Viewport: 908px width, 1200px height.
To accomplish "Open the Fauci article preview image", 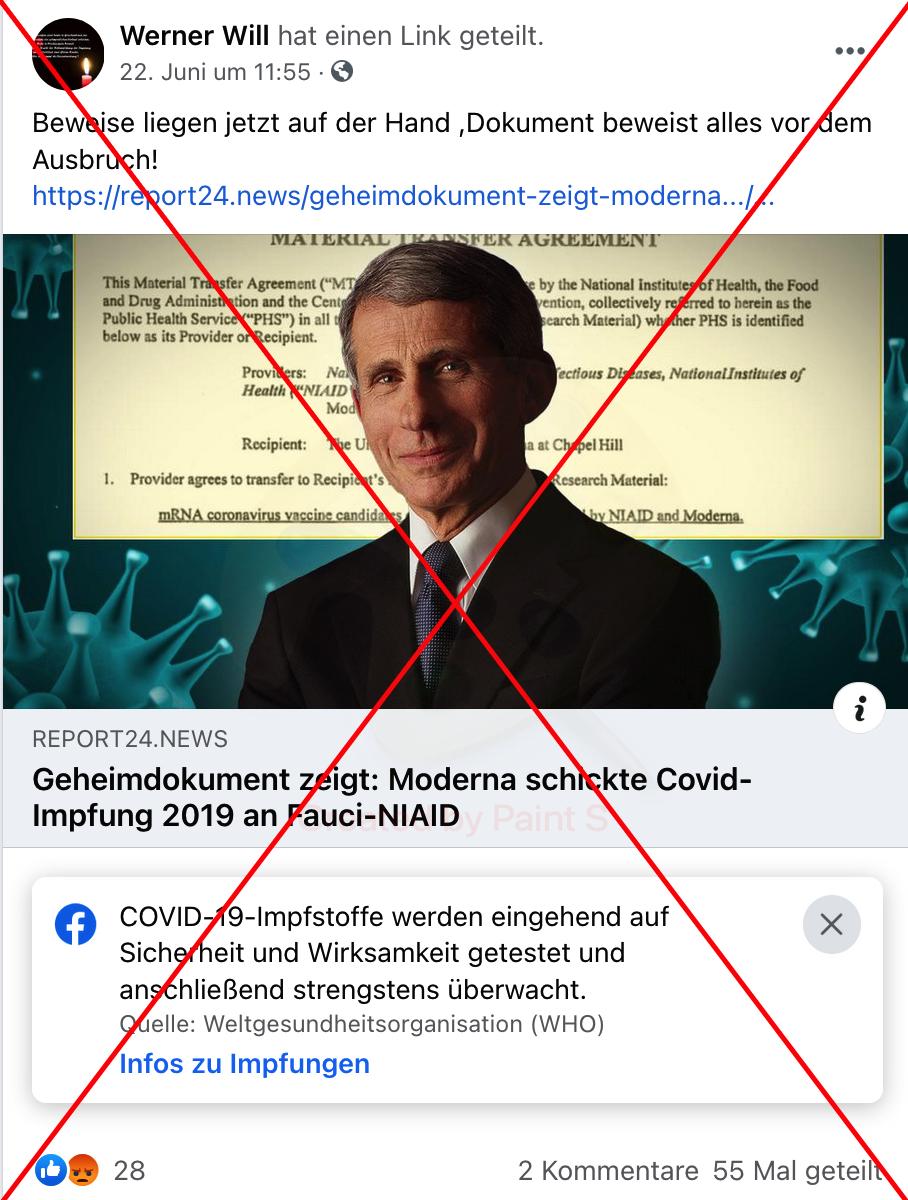I will click(x=454, y=471).
